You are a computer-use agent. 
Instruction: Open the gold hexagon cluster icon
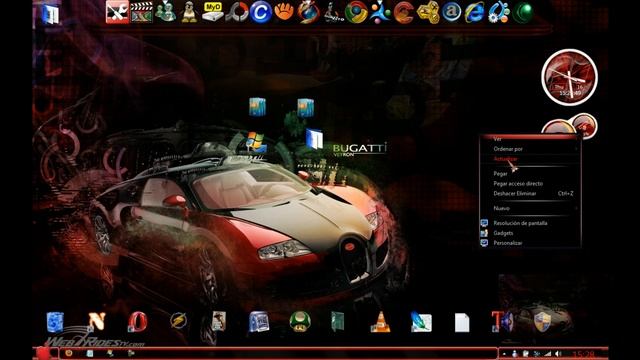(x=427, y=12)
